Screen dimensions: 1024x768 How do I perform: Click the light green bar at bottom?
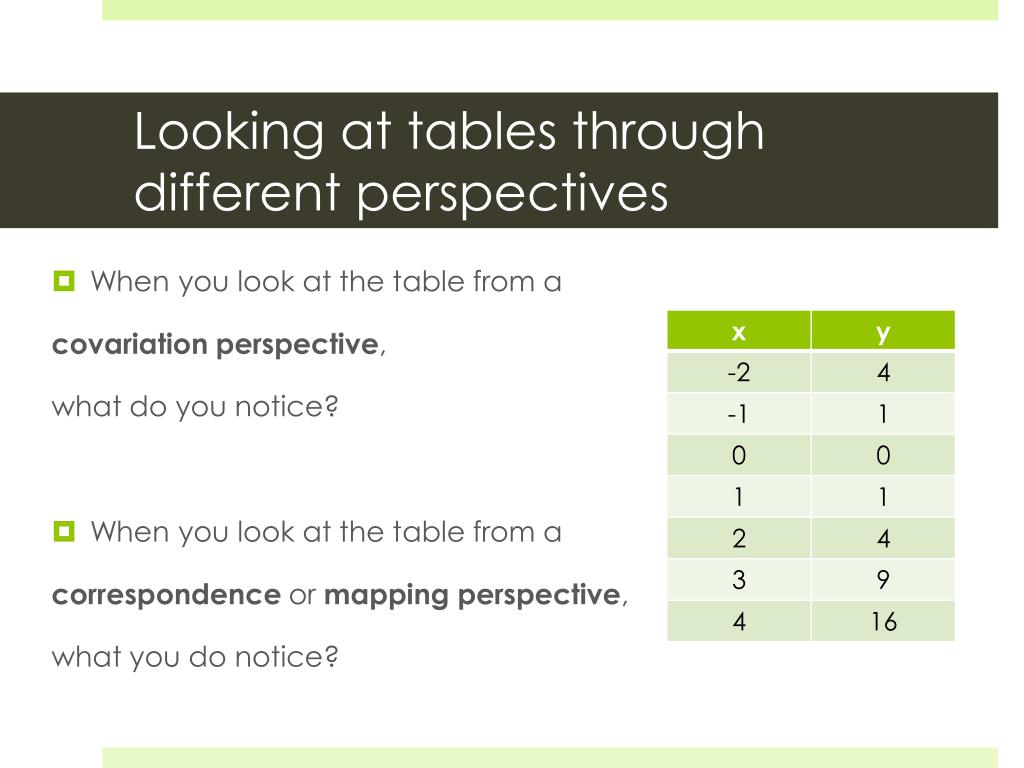[x=550, y=758]
